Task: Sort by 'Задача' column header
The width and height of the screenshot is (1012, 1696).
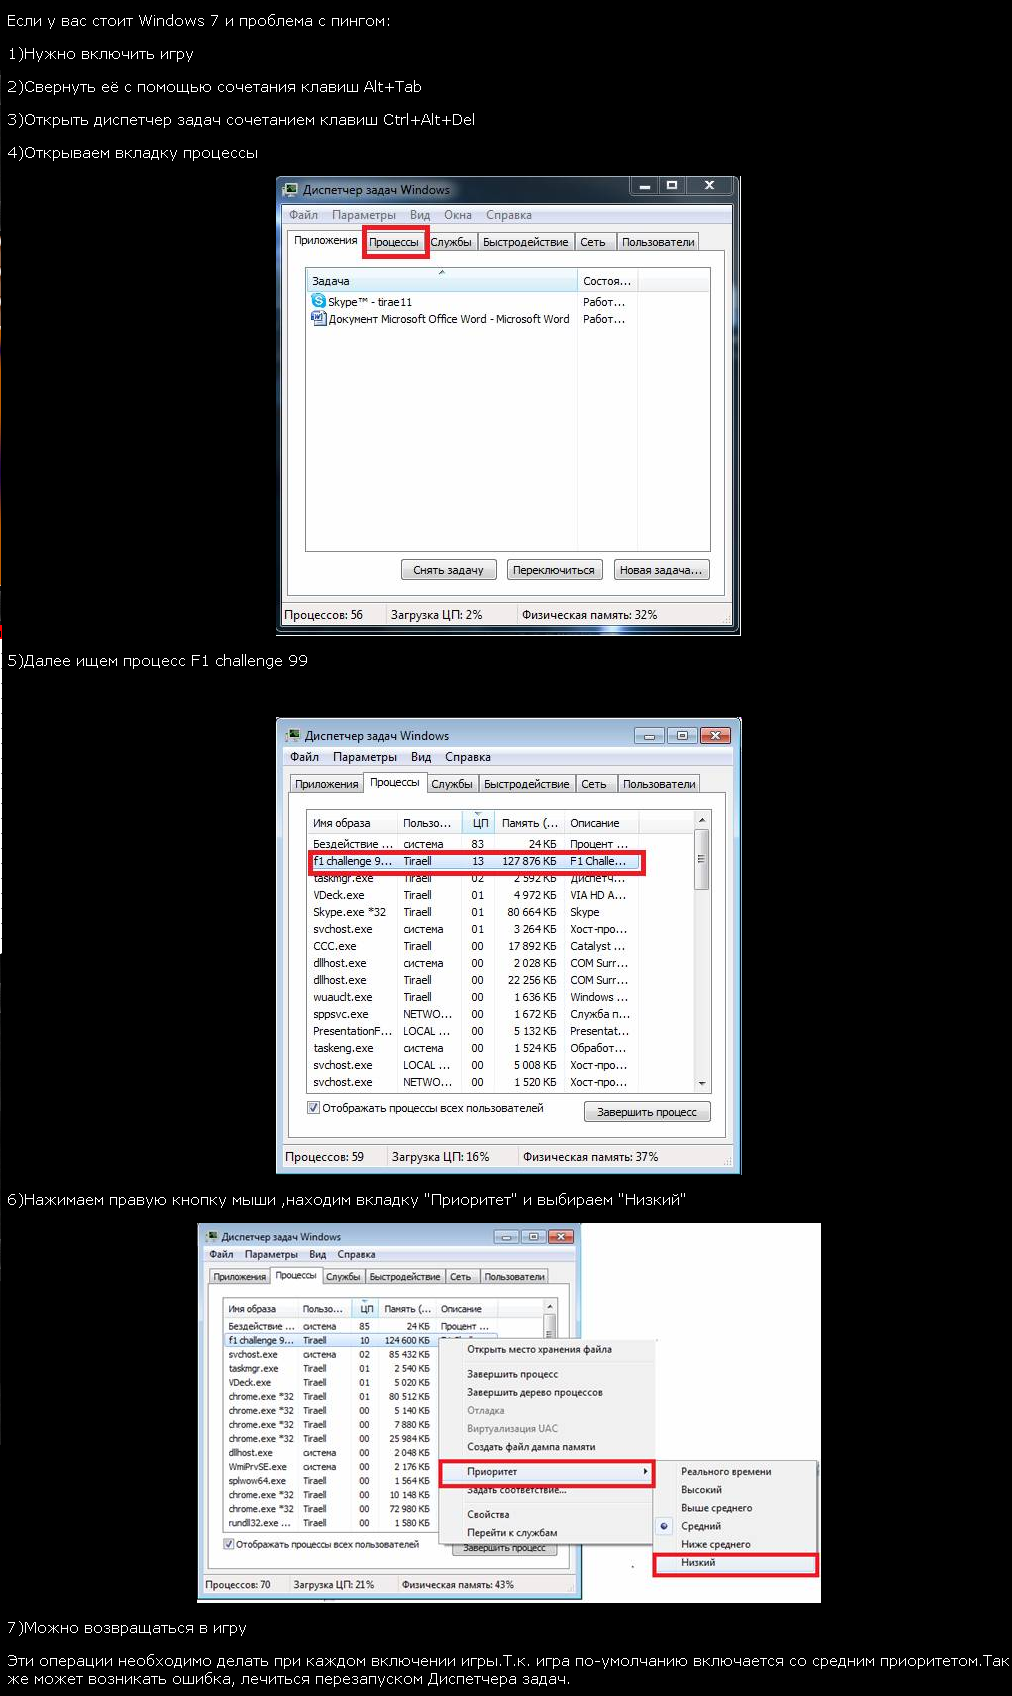Action: coord(442,281)
